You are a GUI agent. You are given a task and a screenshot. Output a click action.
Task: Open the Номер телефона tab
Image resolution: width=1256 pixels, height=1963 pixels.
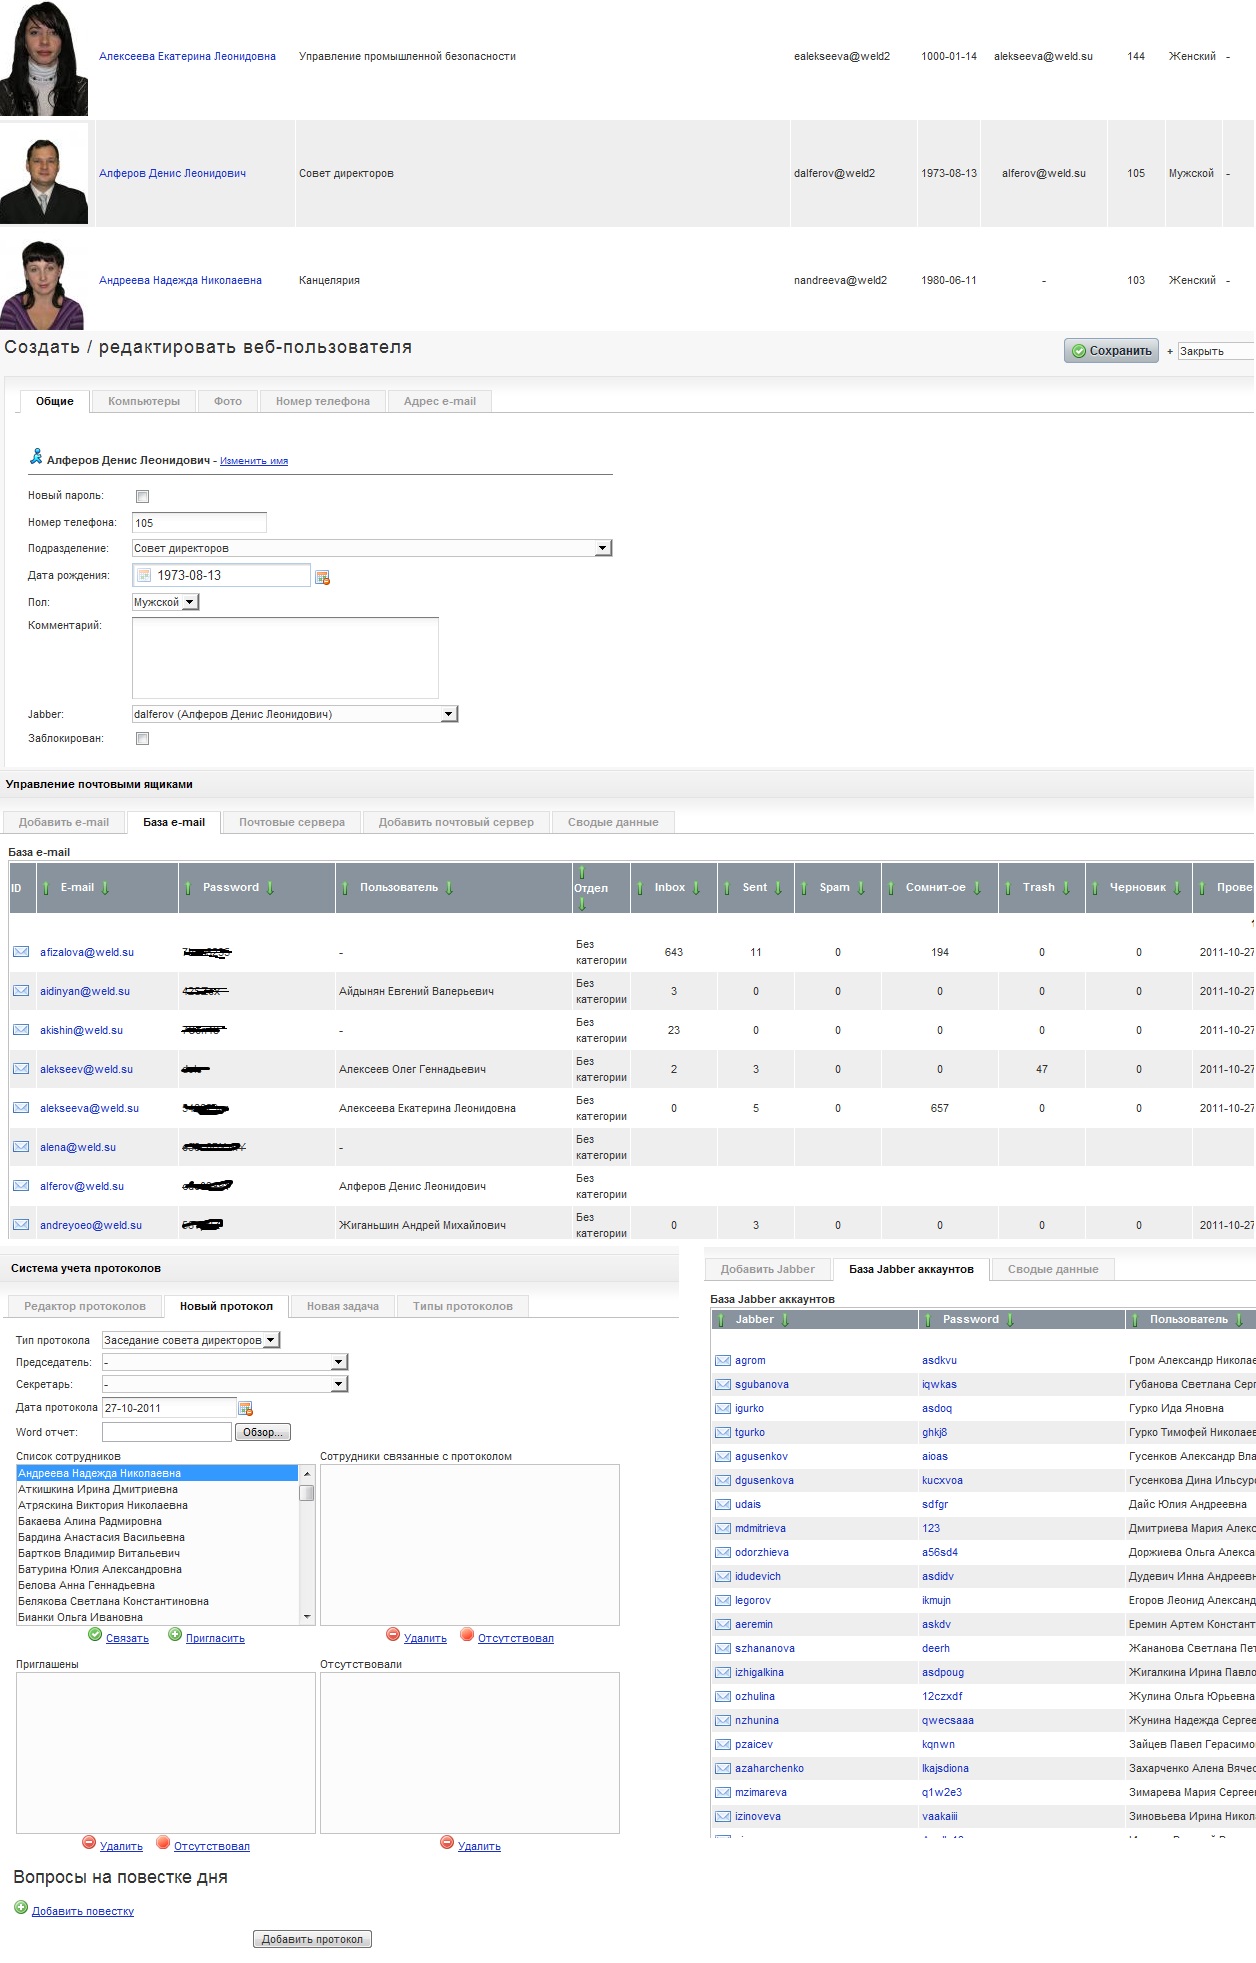point(323,401)
